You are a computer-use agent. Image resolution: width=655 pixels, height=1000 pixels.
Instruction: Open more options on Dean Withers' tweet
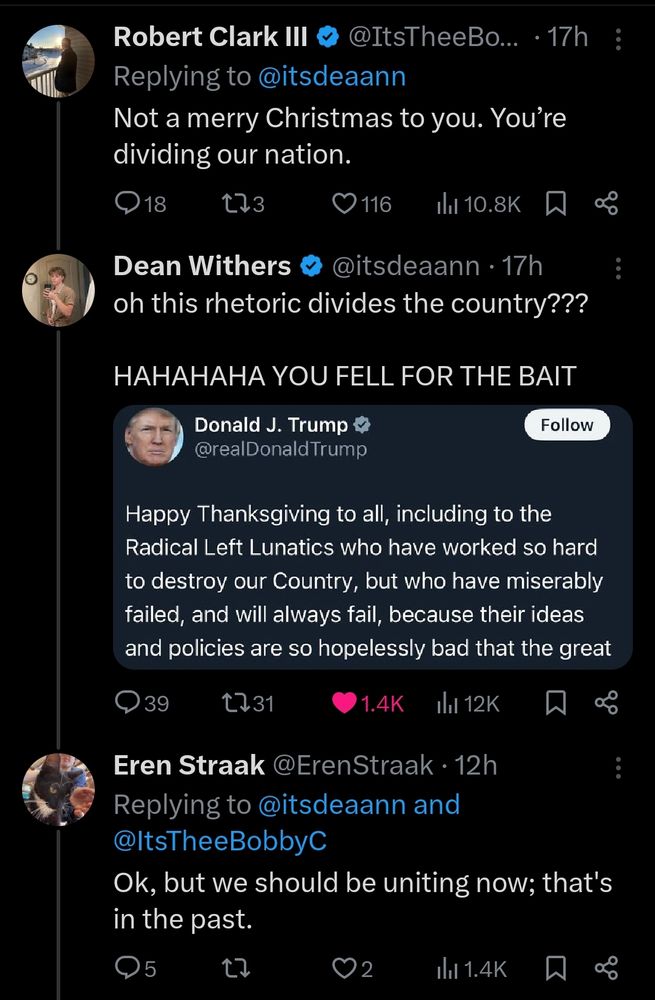click(617, 267)
